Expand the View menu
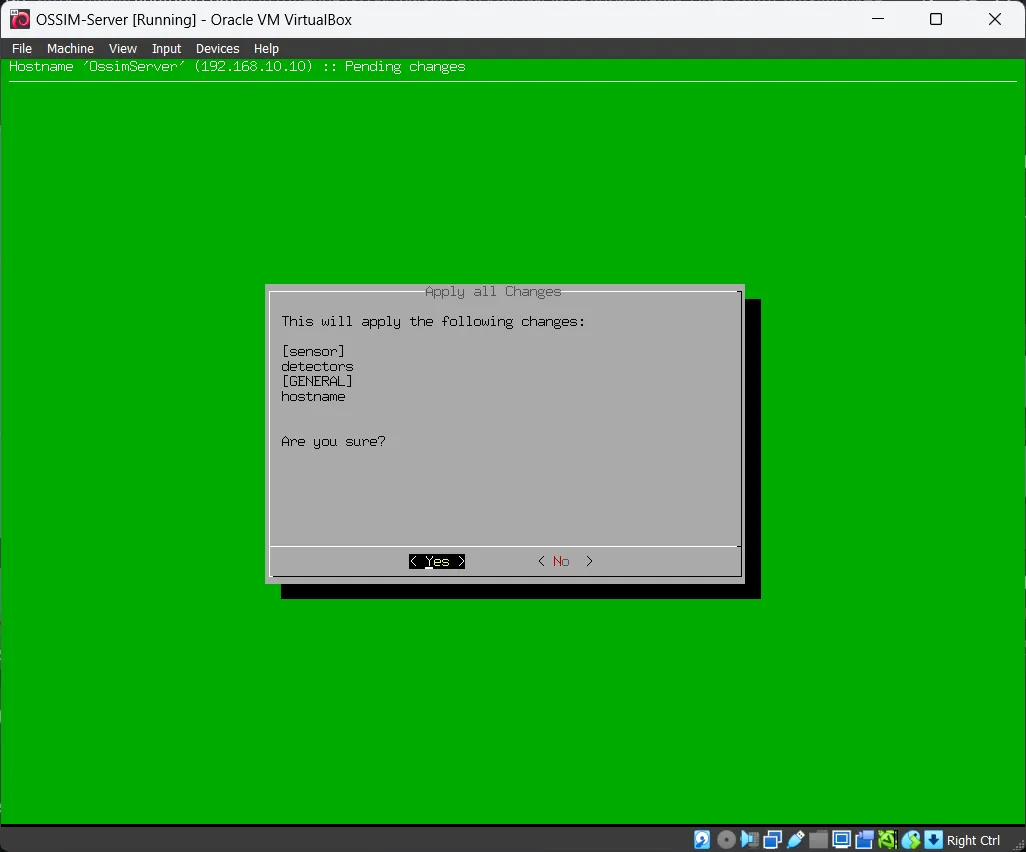1026x852 pixels. [x=123, y=48]
